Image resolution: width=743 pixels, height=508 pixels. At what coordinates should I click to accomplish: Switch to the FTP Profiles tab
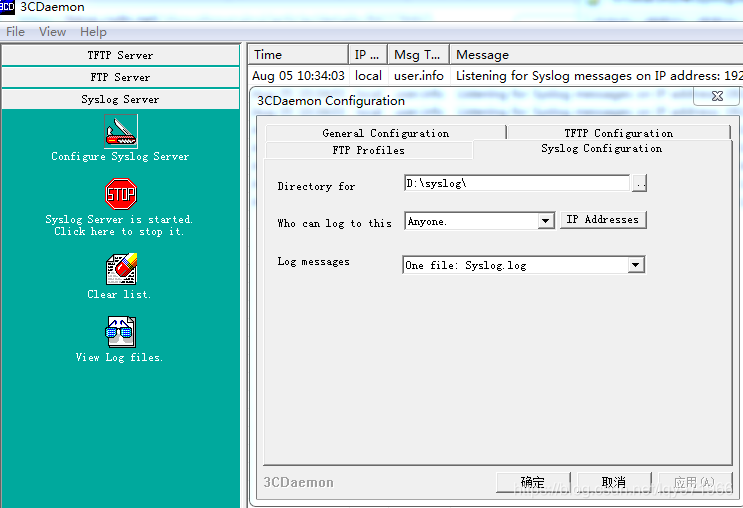coord(369,150)
